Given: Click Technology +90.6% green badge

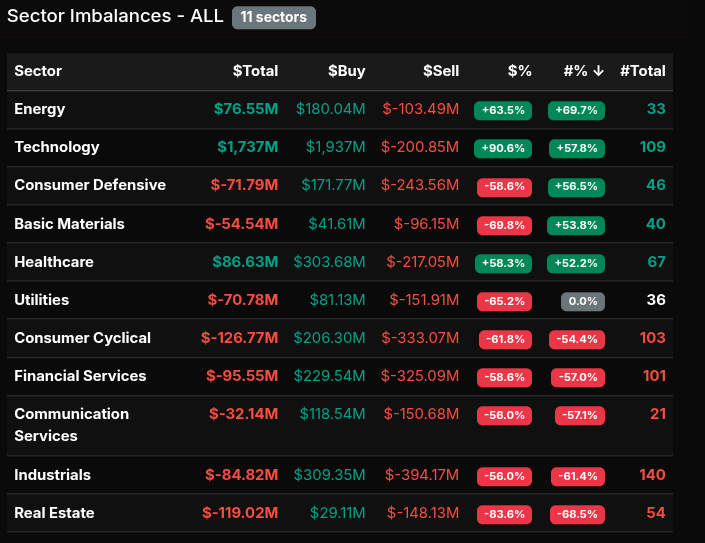Looking at the screenshot, I should click(503, 148).
